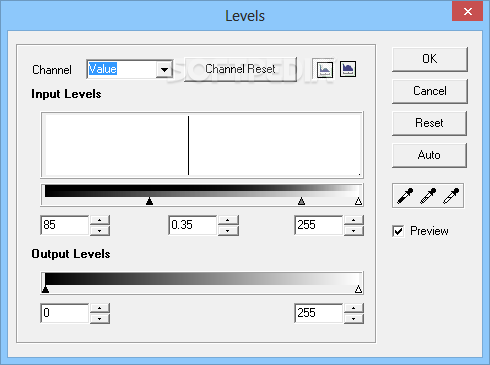The image size is (490, 365).
Task: Click the output black level slider handle
Action: (45, 289)
